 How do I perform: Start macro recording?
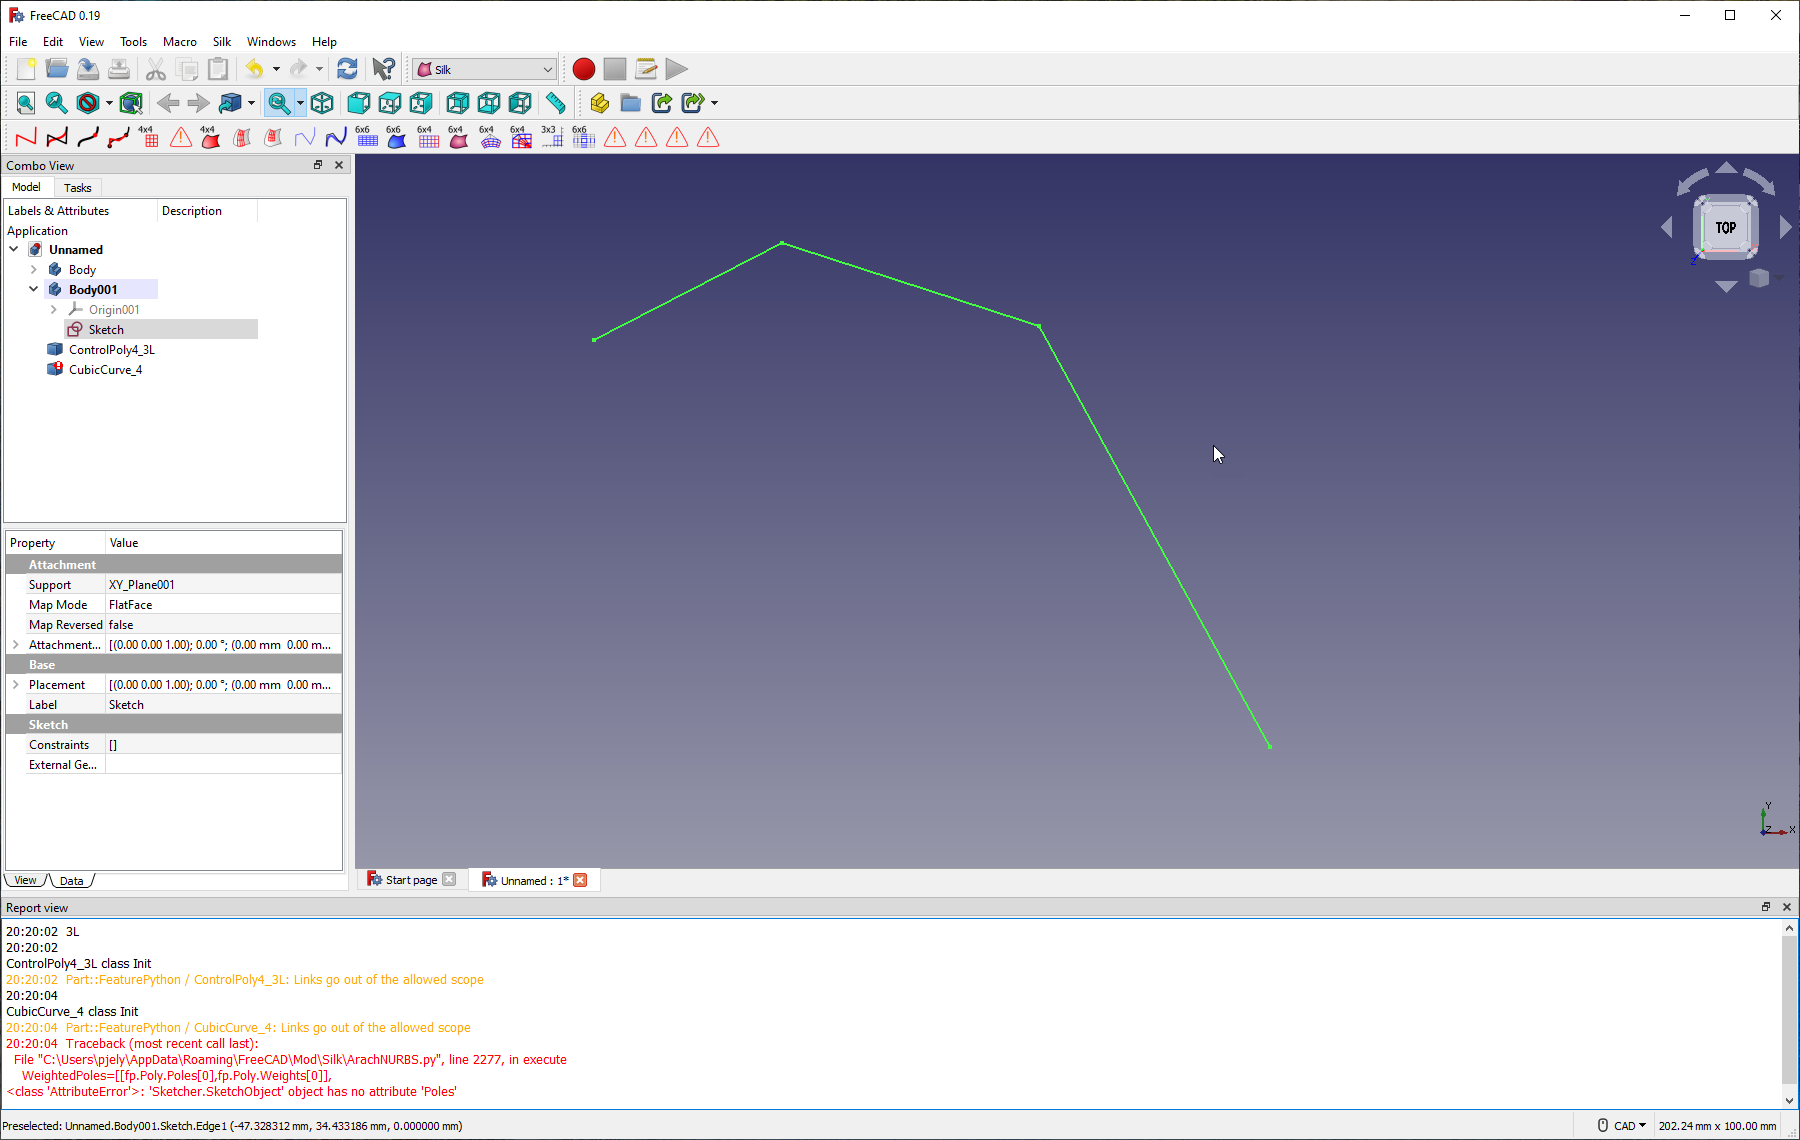584,69
